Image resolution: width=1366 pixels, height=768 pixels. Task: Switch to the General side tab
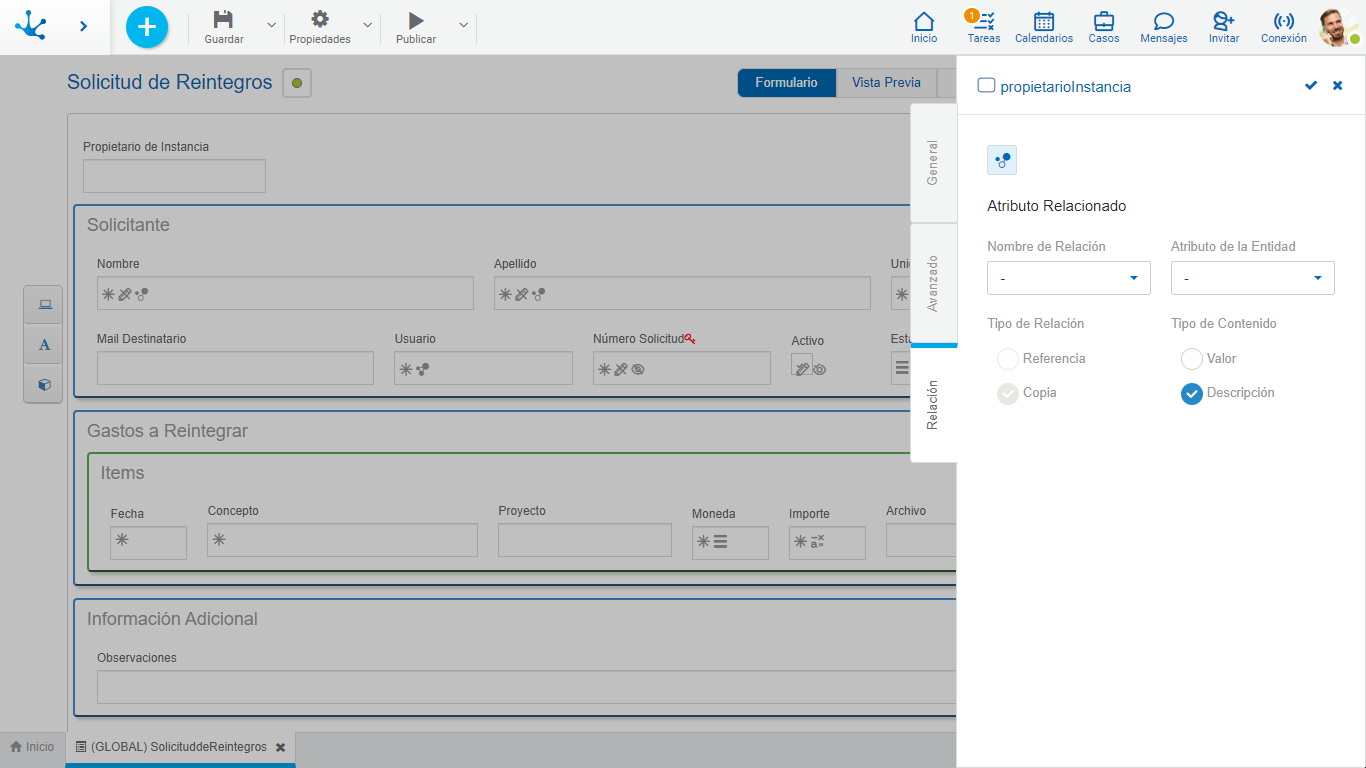(x=933, y=163)
